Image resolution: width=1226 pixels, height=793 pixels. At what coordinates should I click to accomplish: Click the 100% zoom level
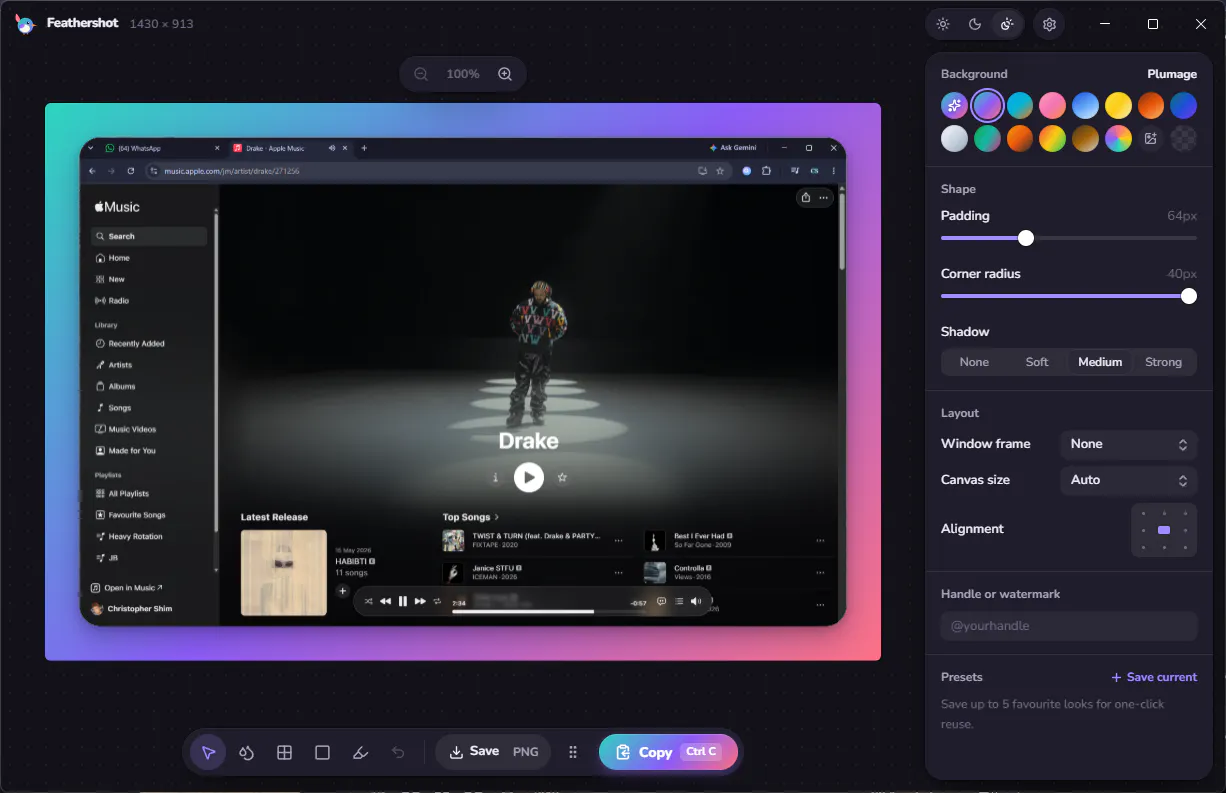[x=463, y=74]
